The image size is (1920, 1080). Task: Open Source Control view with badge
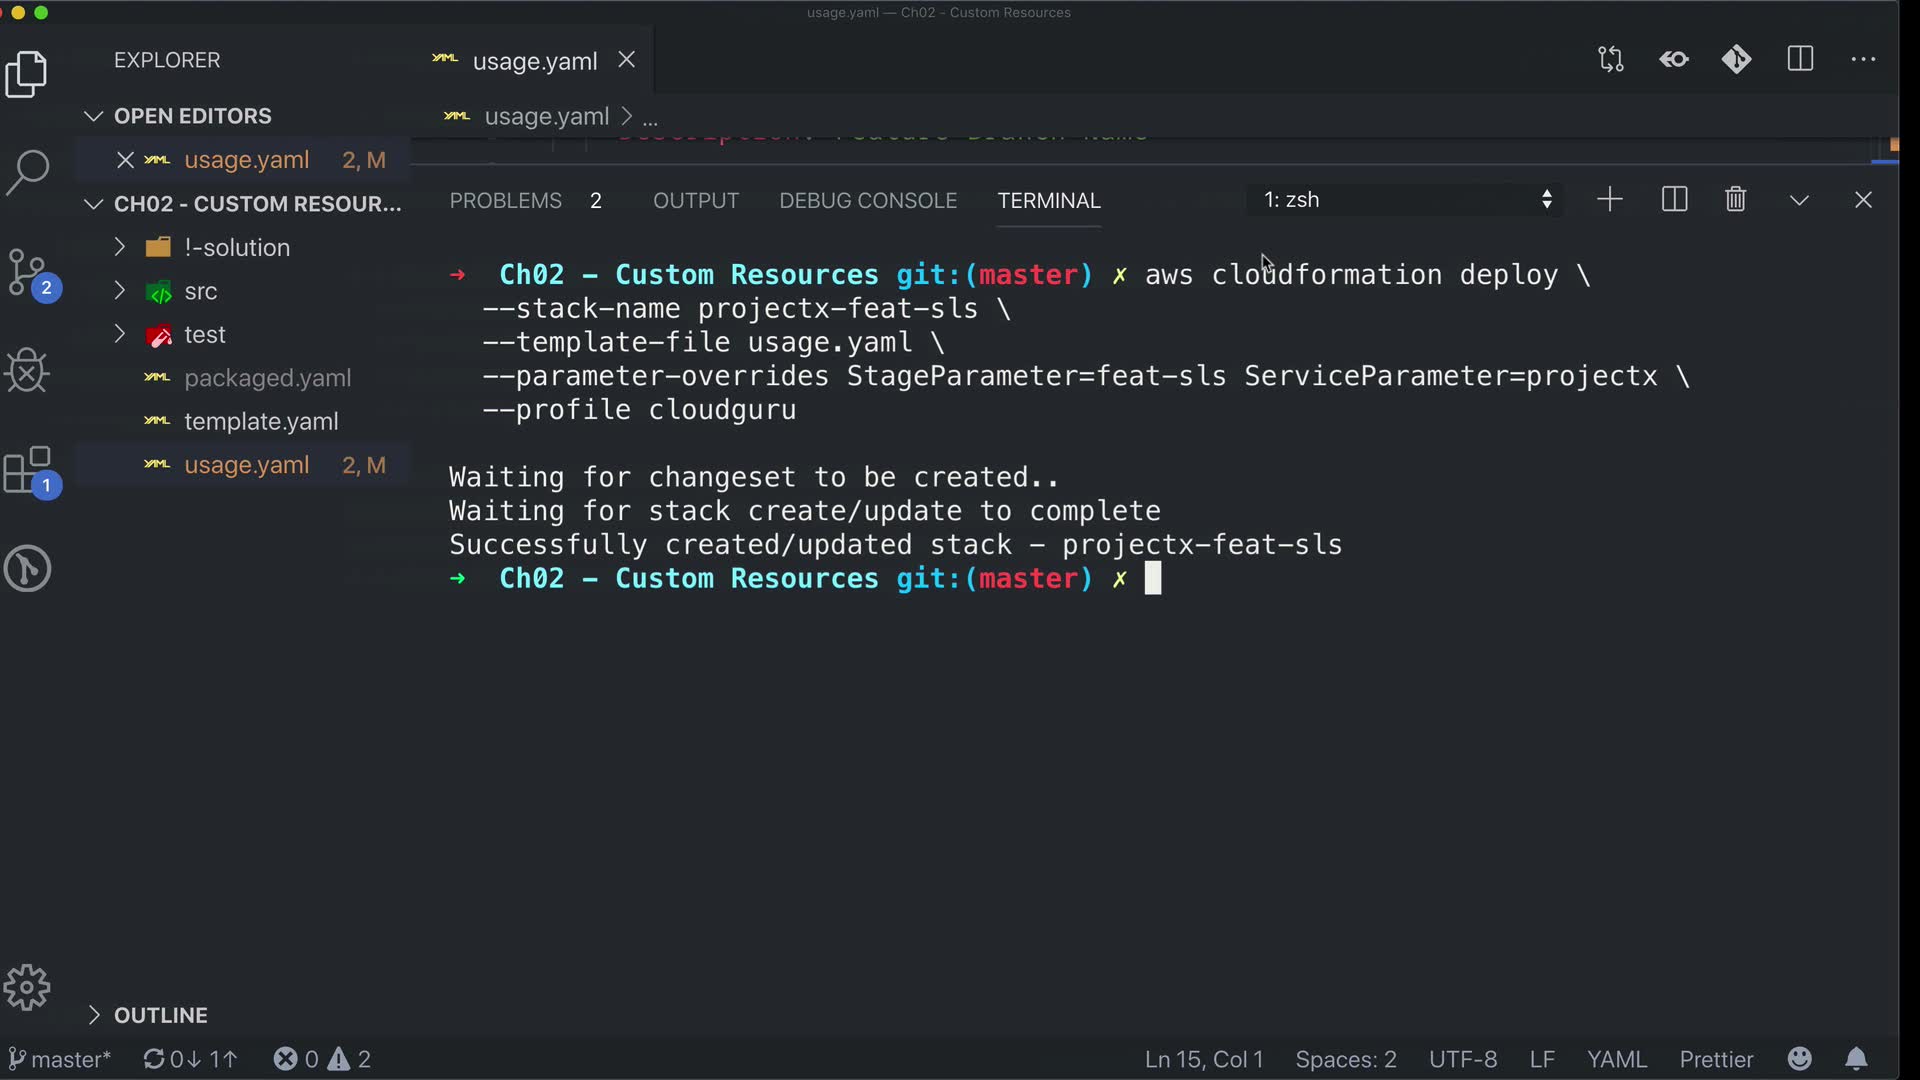[x=30, y=273]
